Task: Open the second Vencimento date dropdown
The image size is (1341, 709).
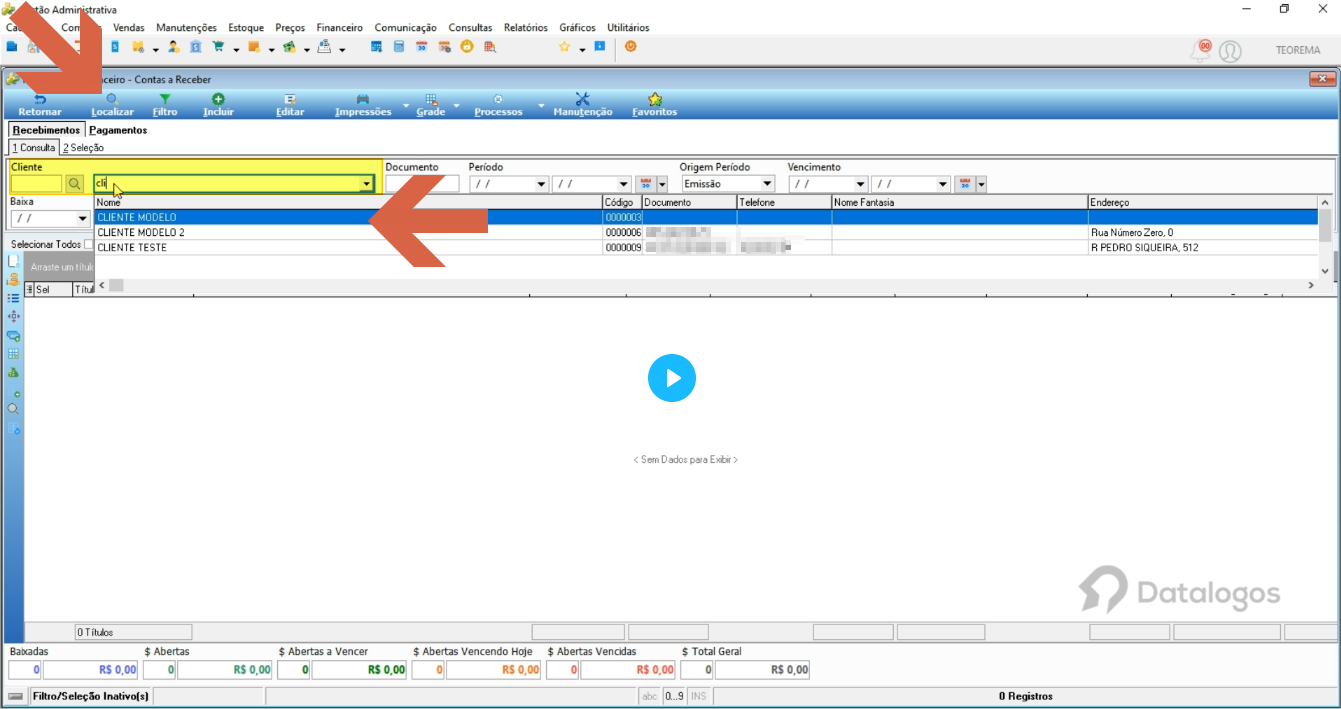Action: click(943, 184)
